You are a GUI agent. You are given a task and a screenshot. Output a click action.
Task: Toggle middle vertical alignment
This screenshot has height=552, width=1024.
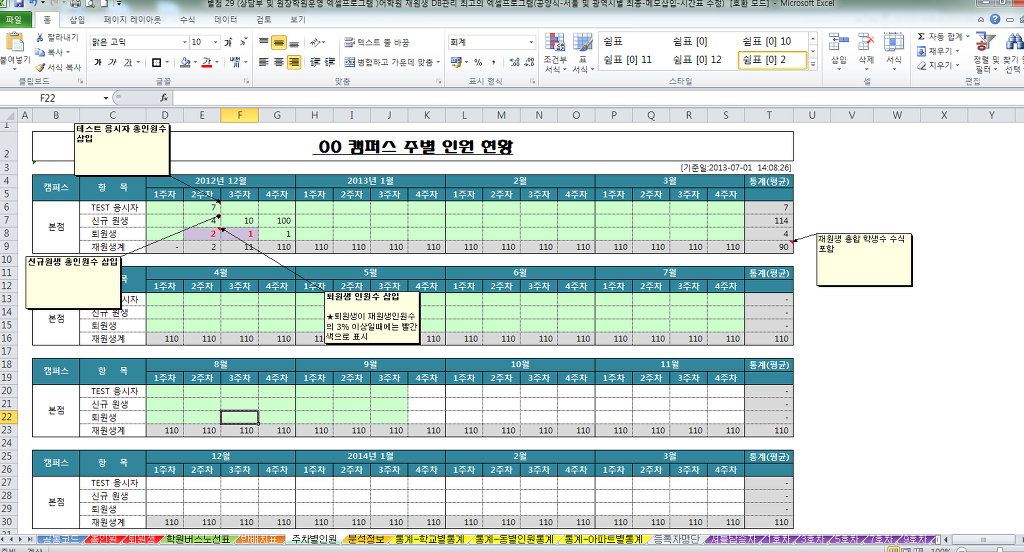pyautogui.click(x=279, y=42)
